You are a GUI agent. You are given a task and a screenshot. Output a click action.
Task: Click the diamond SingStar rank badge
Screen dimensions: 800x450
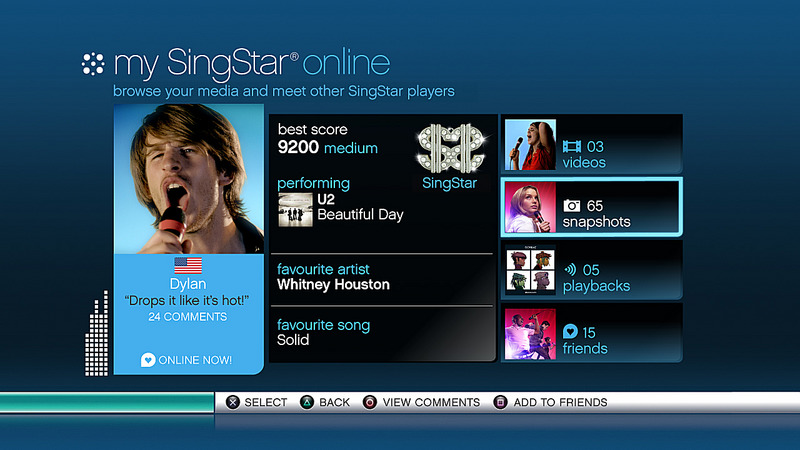point(450,148)
